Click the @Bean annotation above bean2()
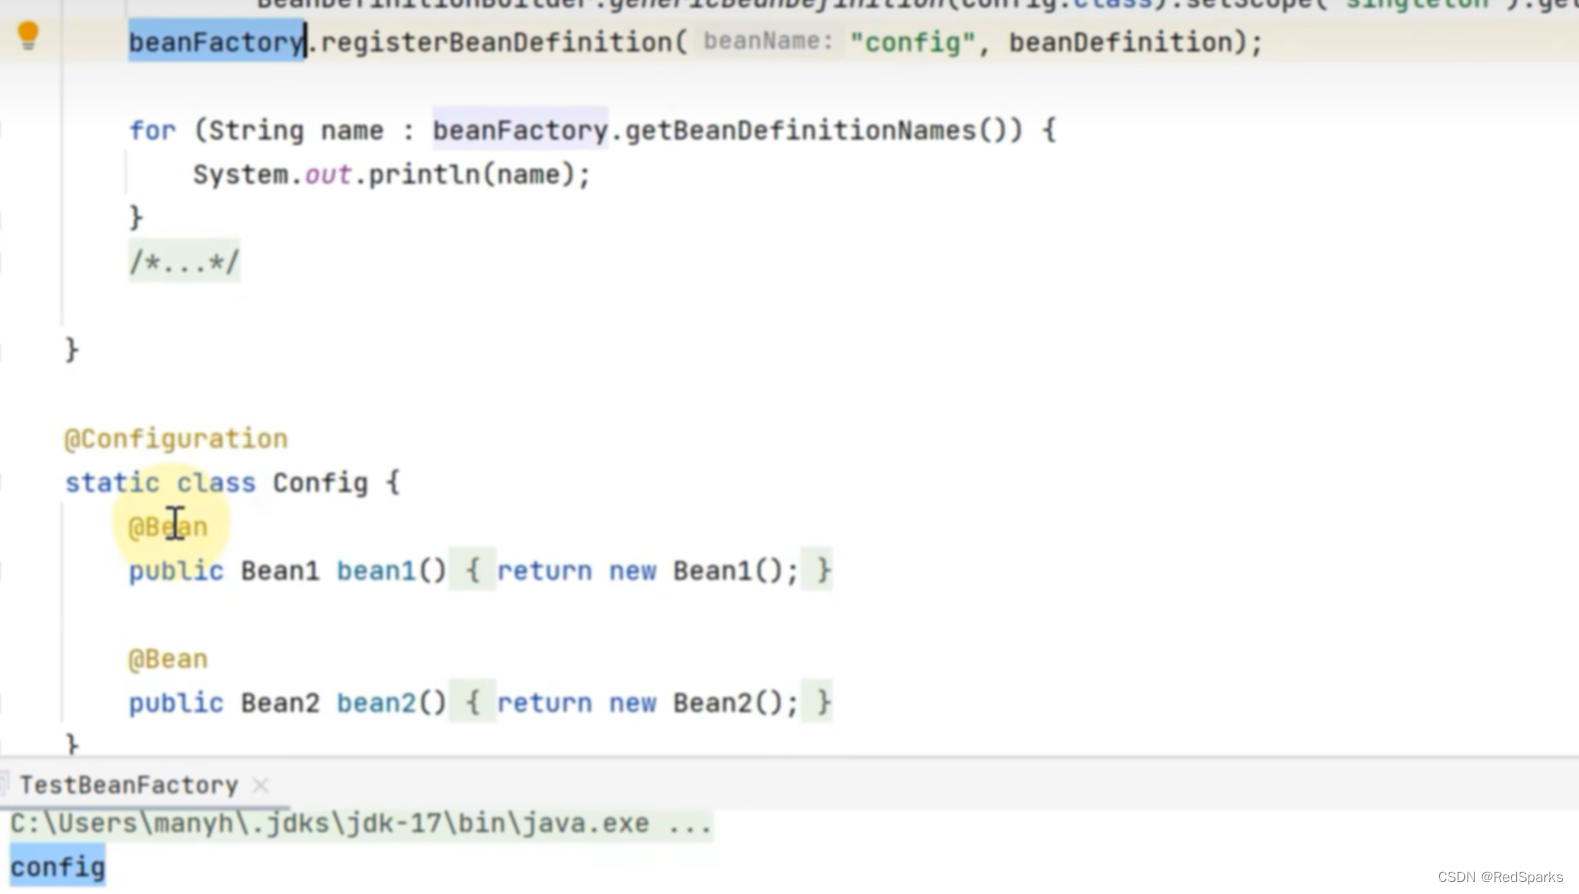 point(168,659)
